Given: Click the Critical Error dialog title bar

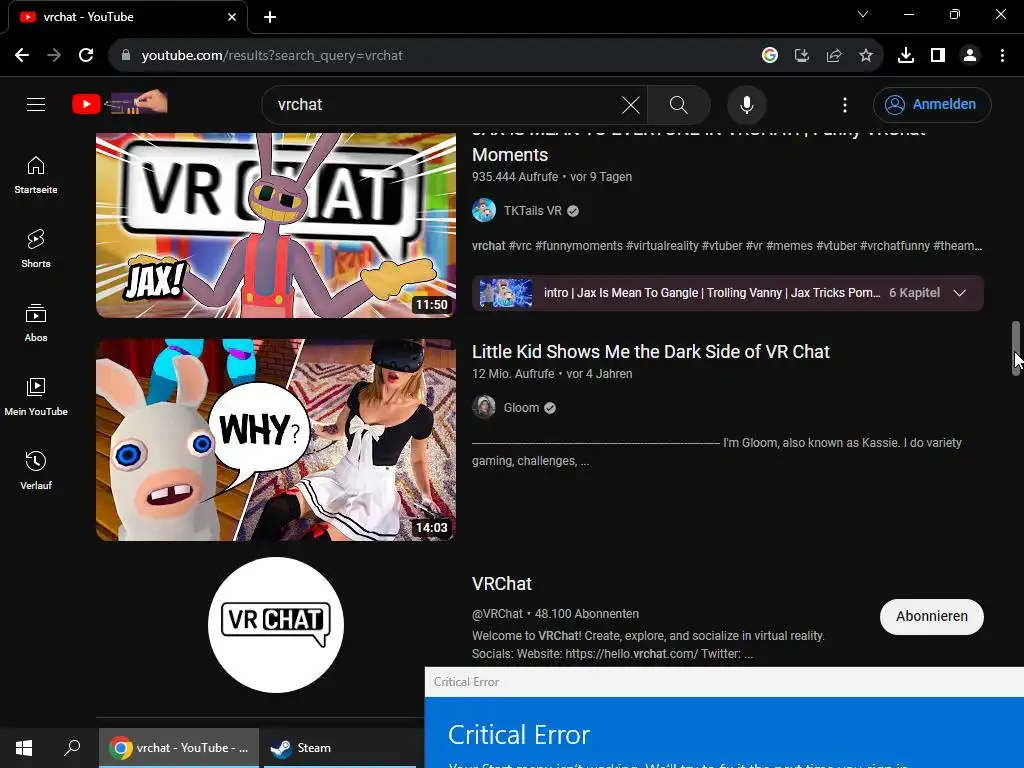Looking at the screenshot, I should click(724, 682).
